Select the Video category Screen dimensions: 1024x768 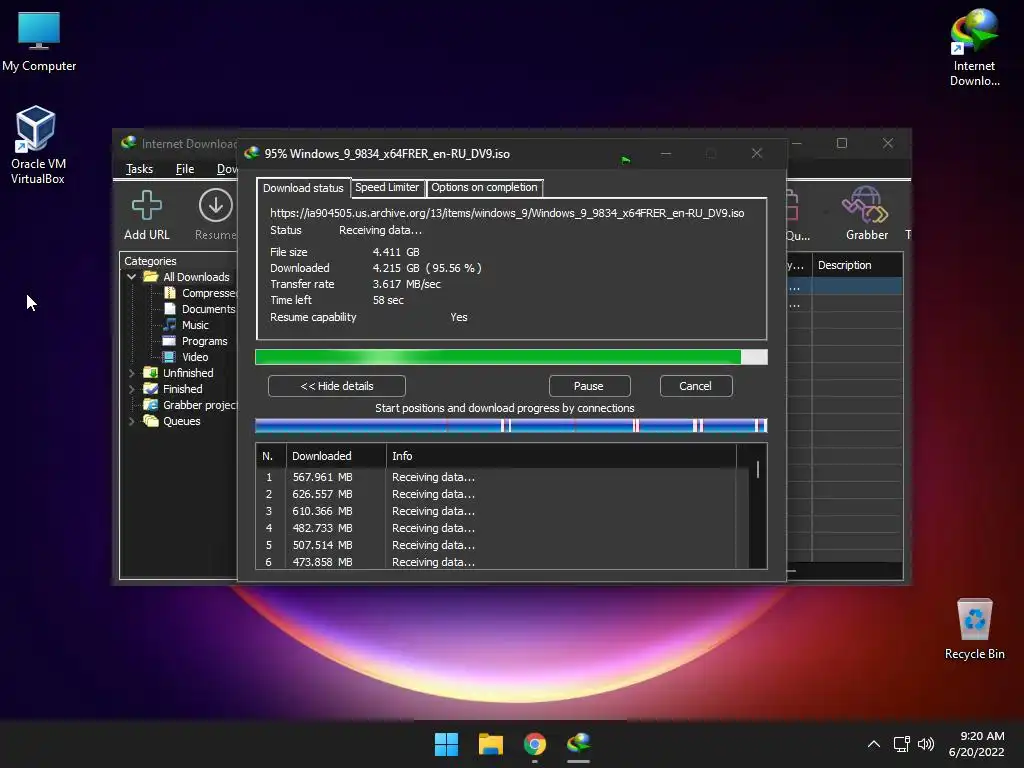pyautogui.click(x=195, y=357)
